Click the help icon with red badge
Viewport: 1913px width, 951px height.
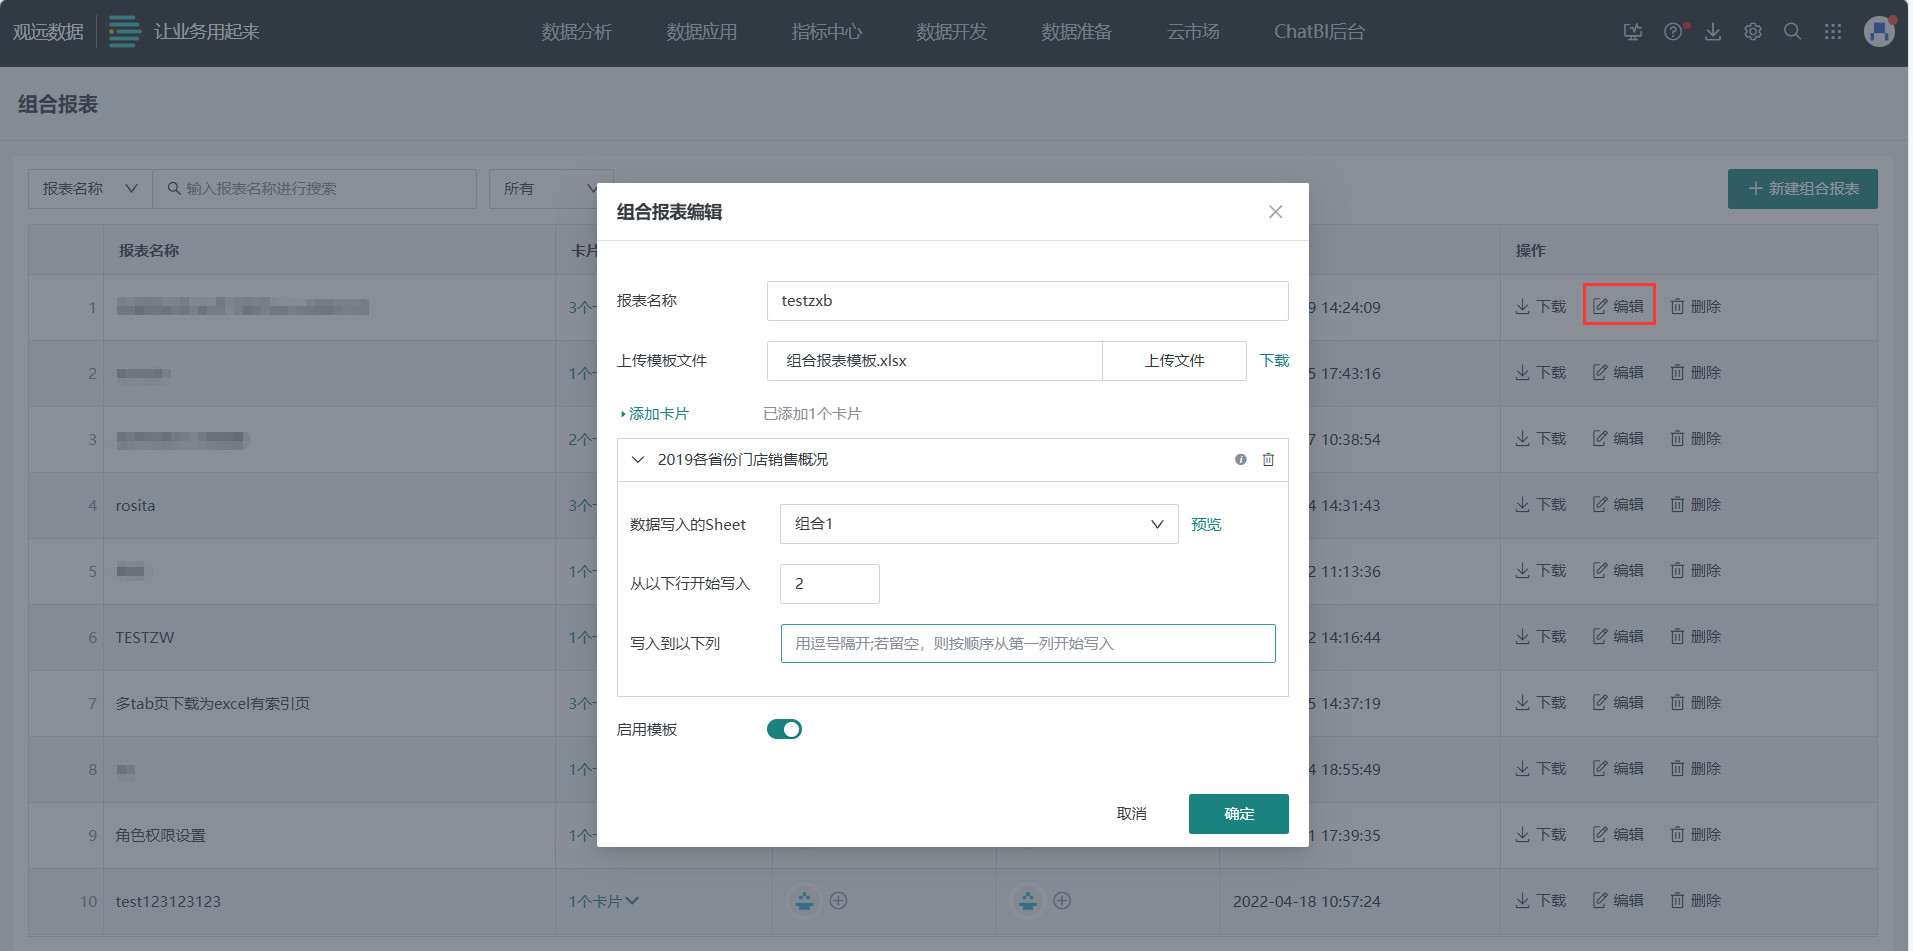1673,31
